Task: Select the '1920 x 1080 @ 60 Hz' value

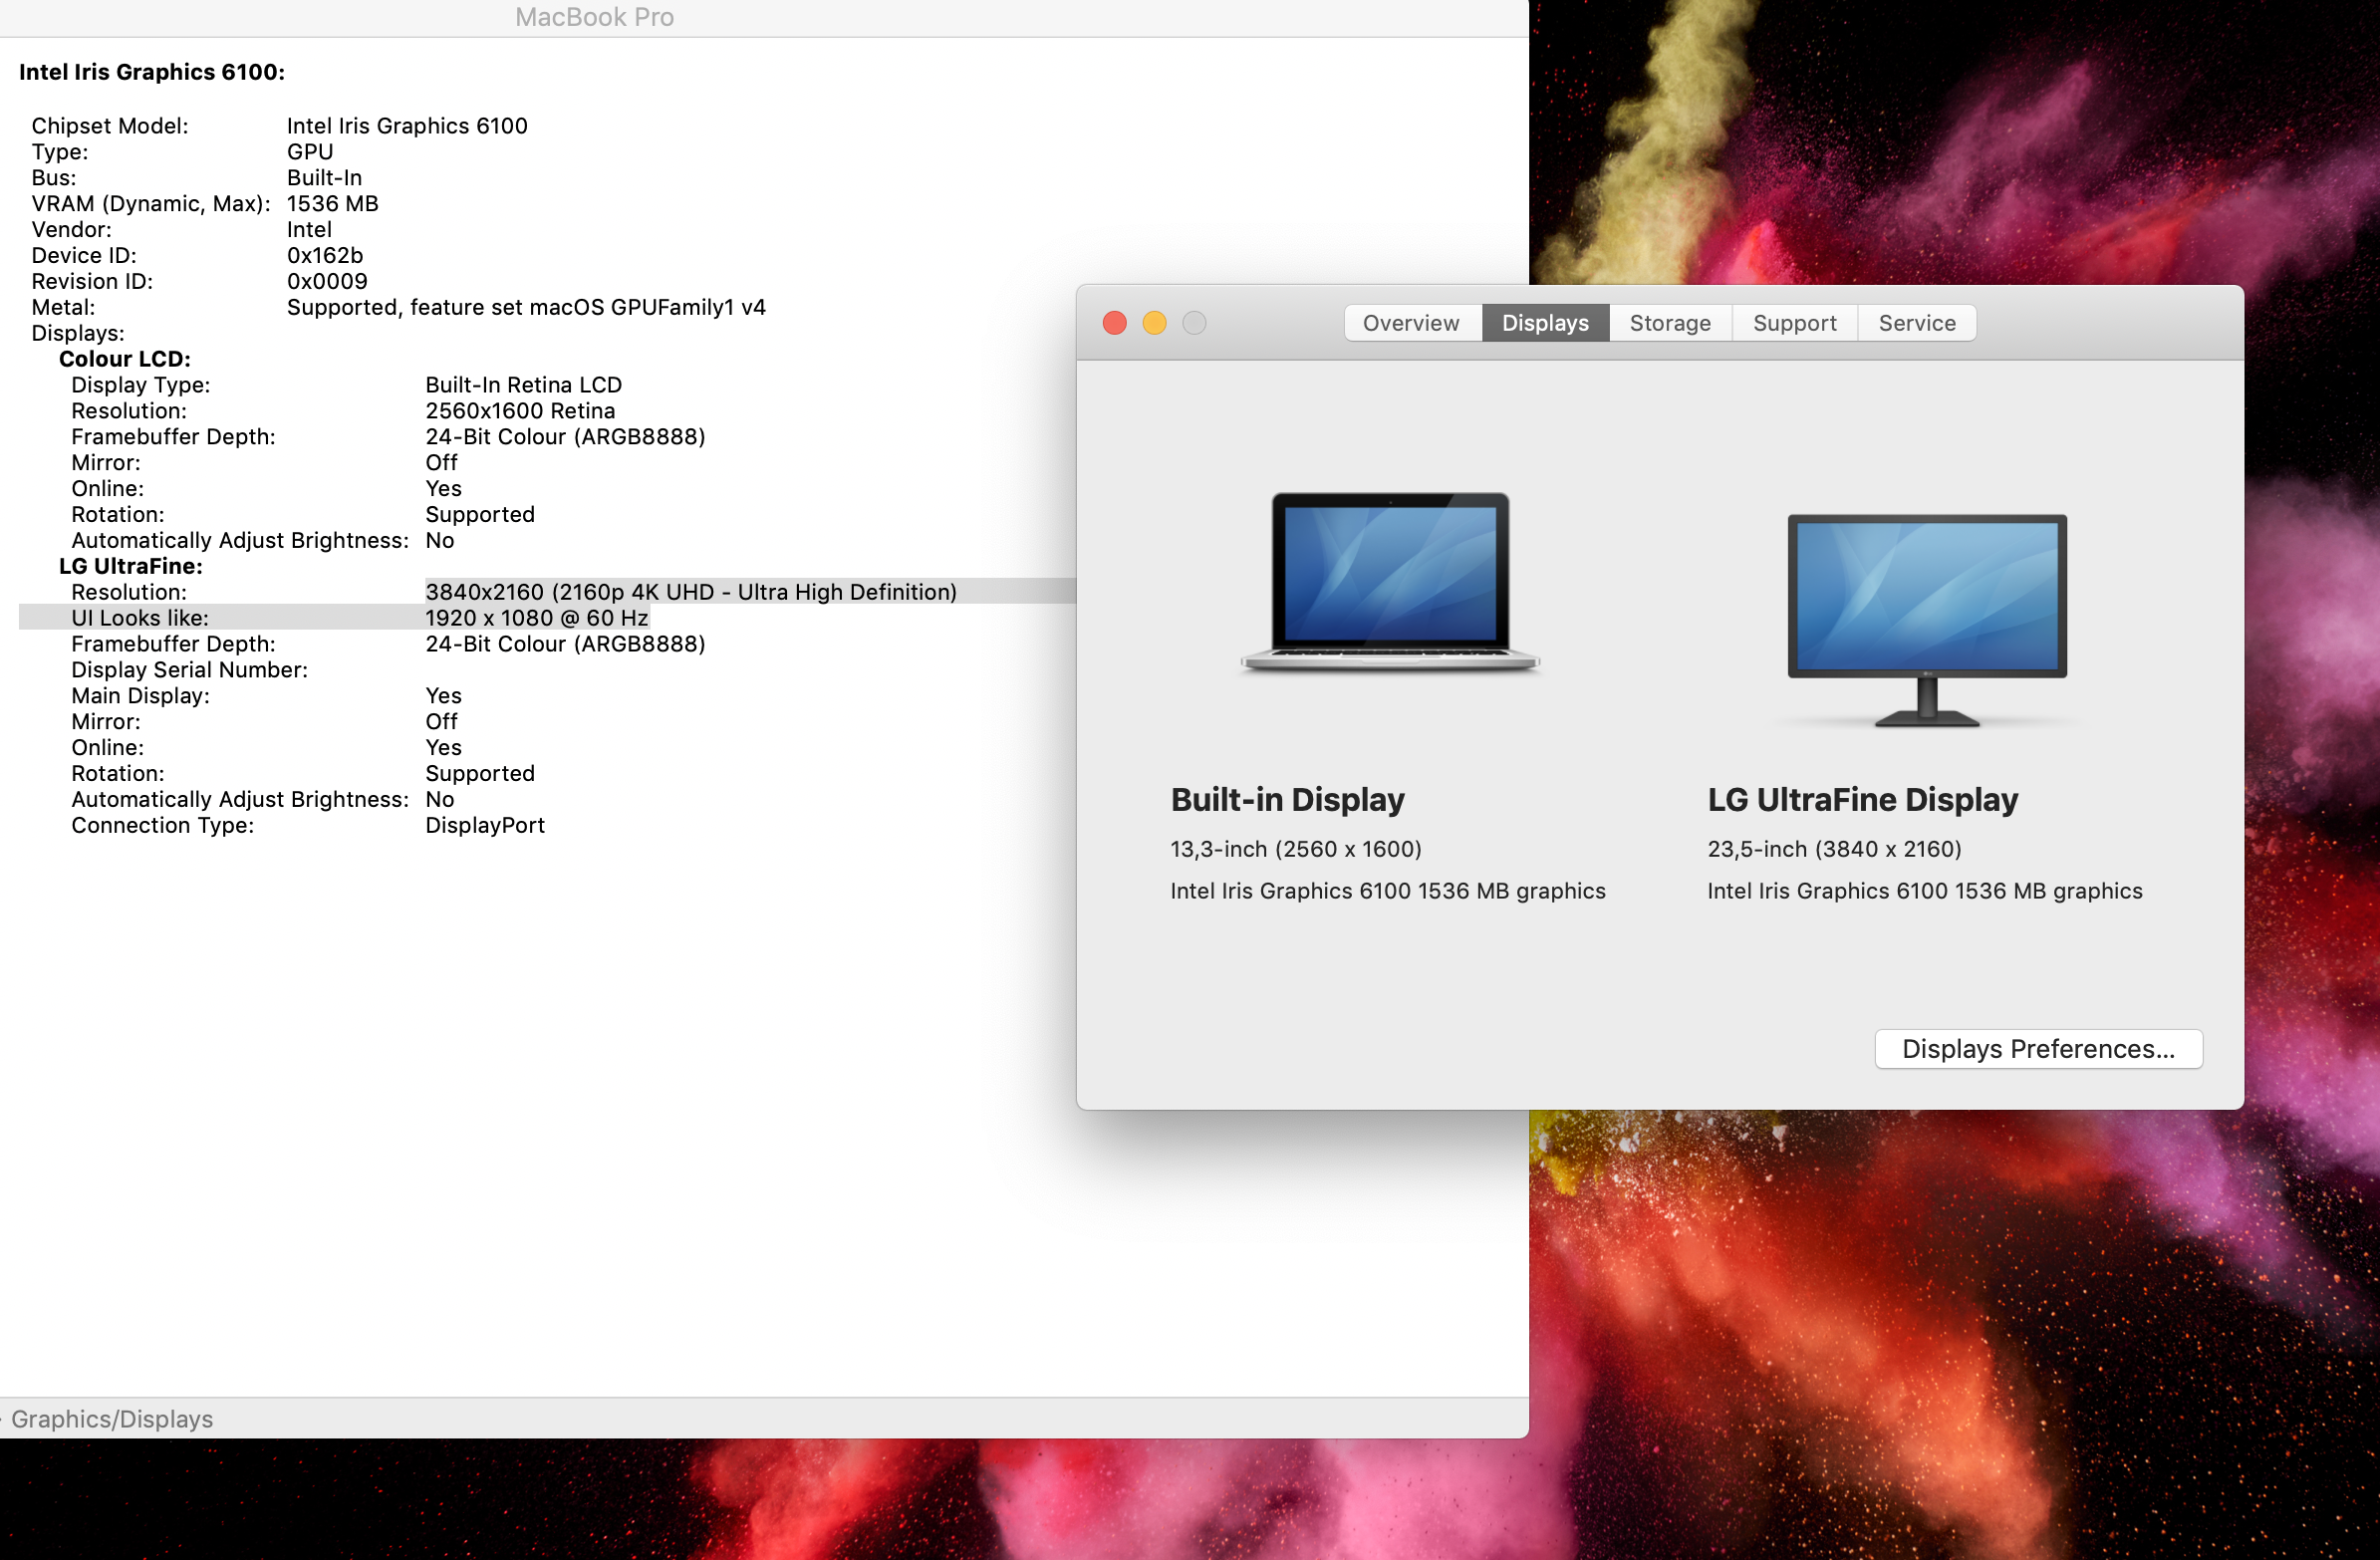Action: [x=537, y=618]
